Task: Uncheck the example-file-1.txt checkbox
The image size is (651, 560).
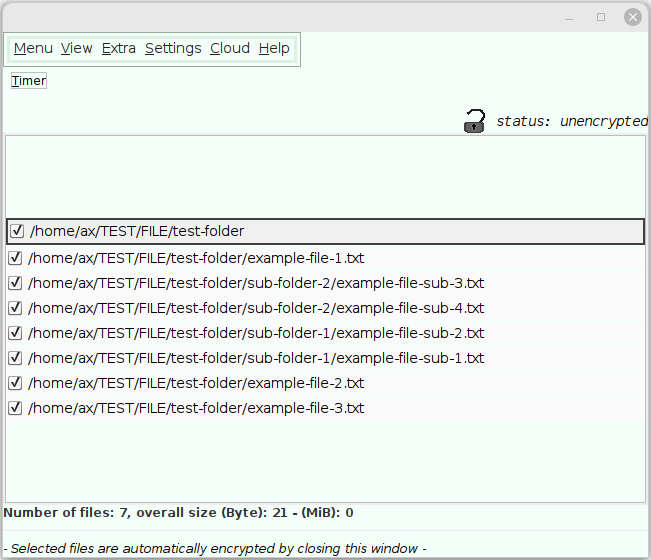Action: coord(15,258)
